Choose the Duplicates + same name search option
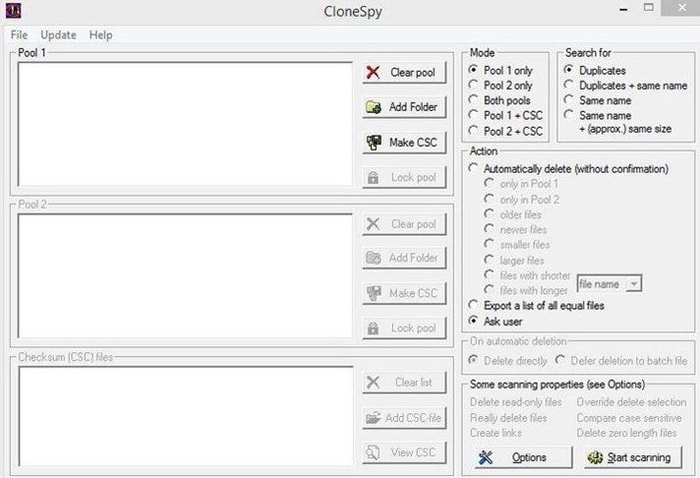This screenshot has width=700, height=478. tap(569, 86)
